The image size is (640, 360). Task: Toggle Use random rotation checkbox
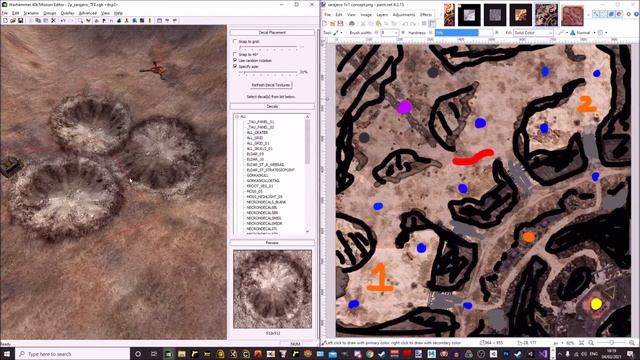pos(235,60)
